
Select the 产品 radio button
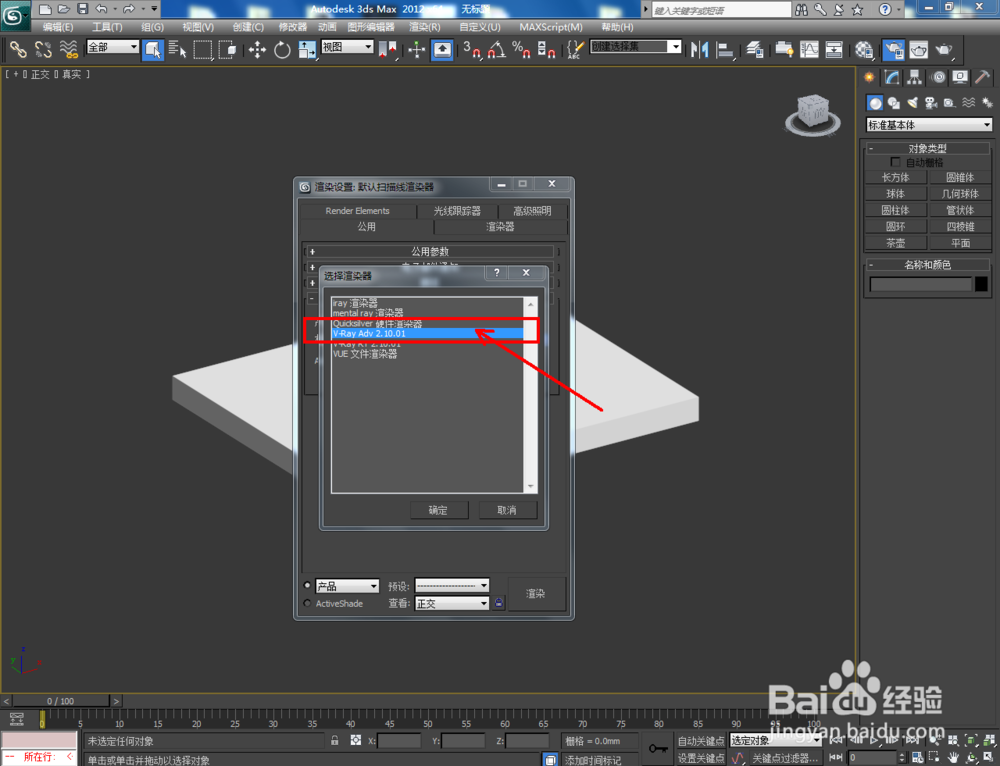[307, 585]
